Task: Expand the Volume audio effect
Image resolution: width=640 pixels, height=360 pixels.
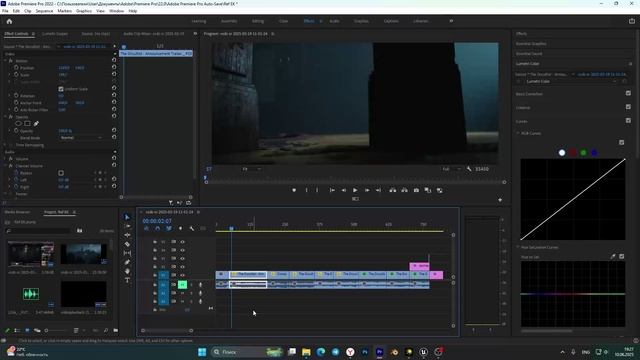Action: pyautogui.click(x=6, y=159)
